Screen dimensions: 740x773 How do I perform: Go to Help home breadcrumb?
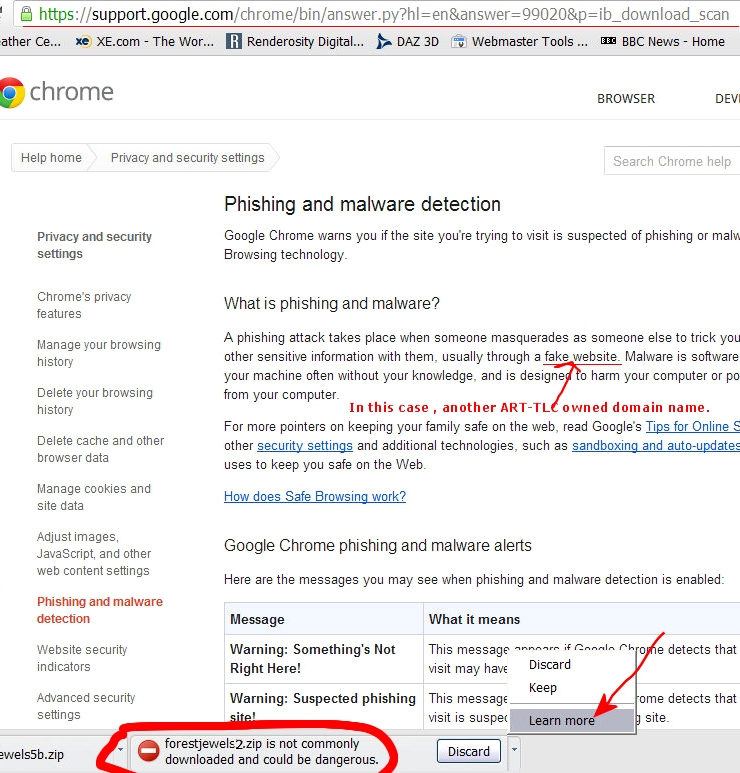tap(51, 158)
